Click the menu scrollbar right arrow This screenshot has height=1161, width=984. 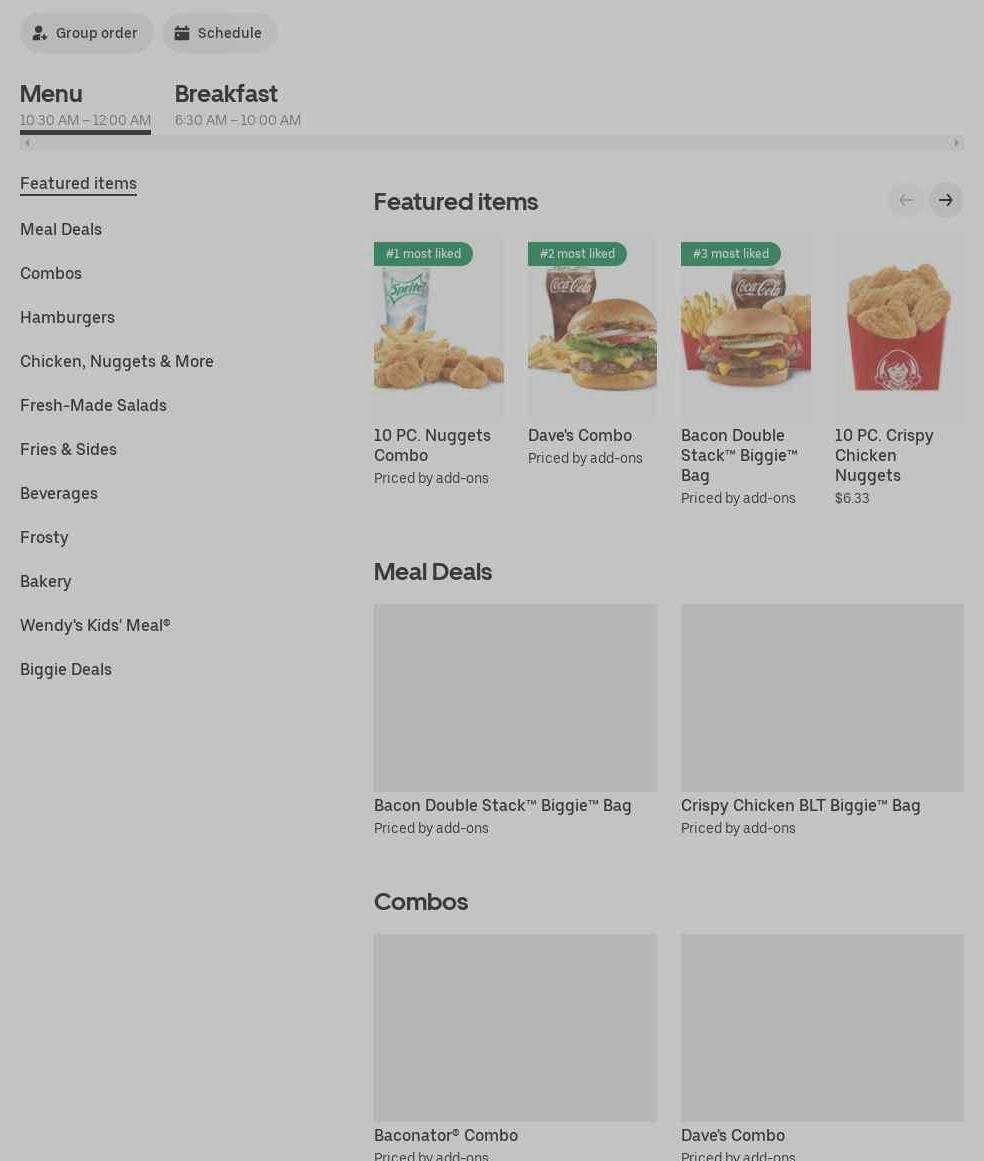[x=957, y=143]
